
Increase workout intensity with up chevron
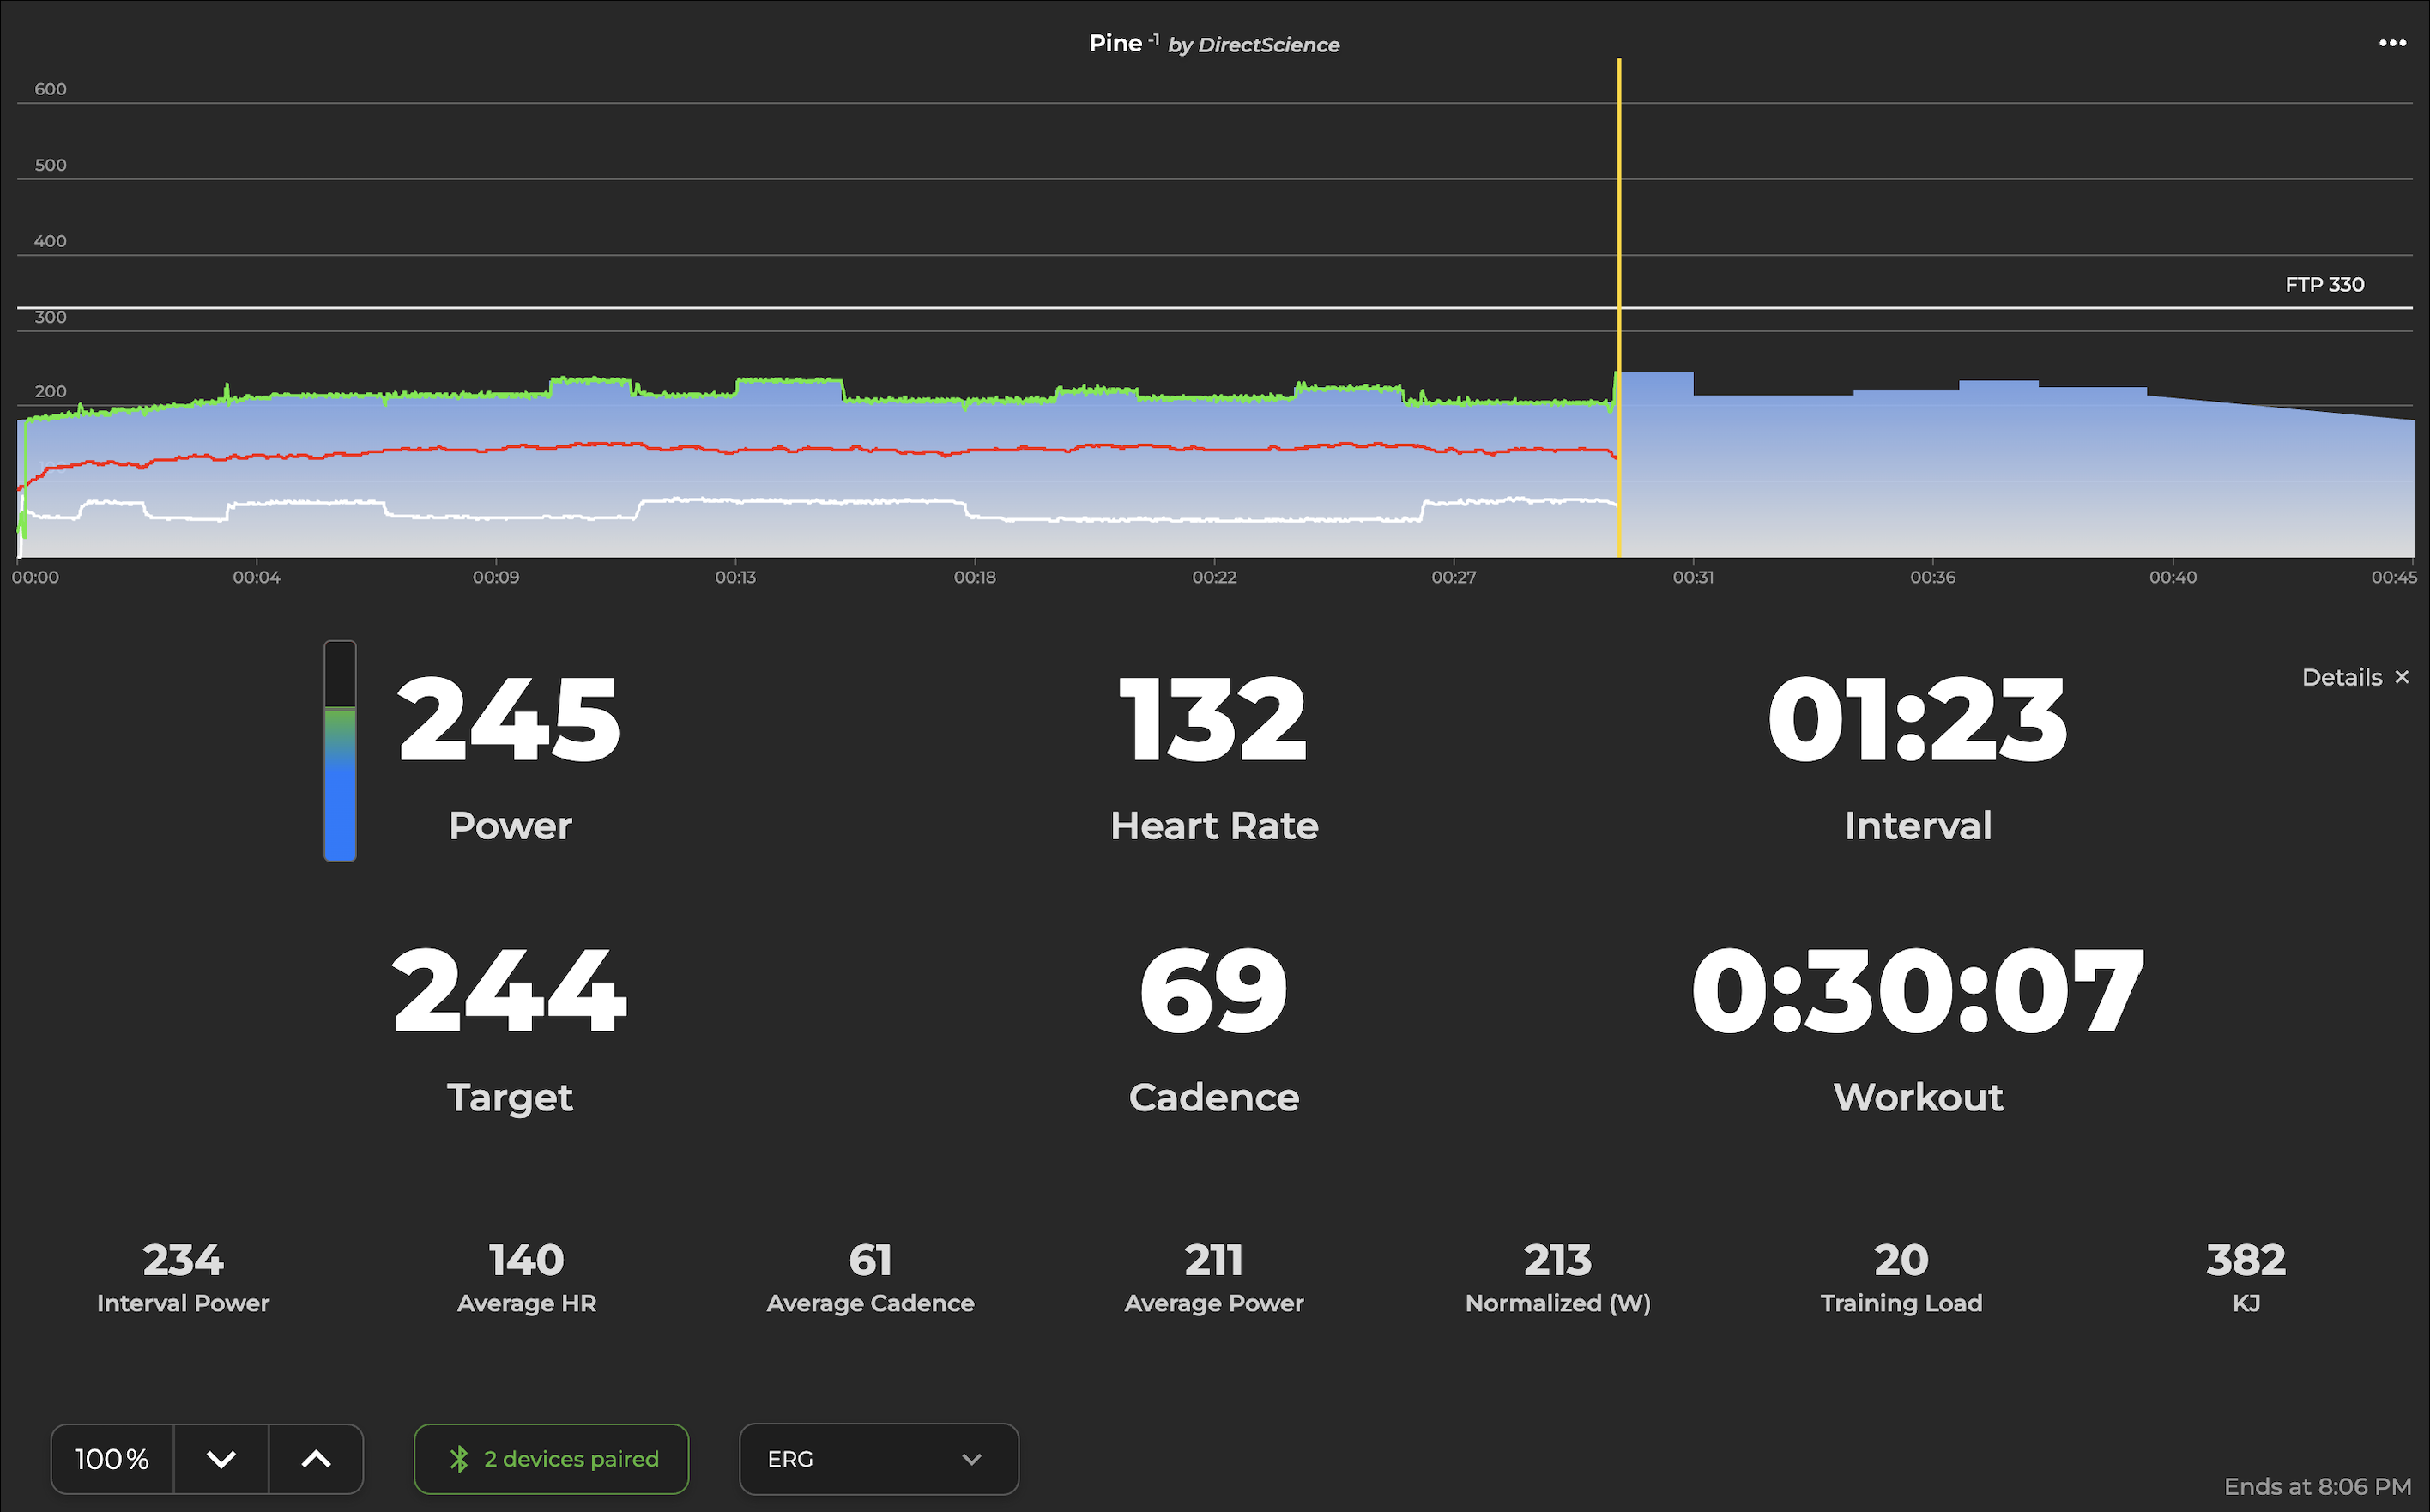tap(316, 1459)
